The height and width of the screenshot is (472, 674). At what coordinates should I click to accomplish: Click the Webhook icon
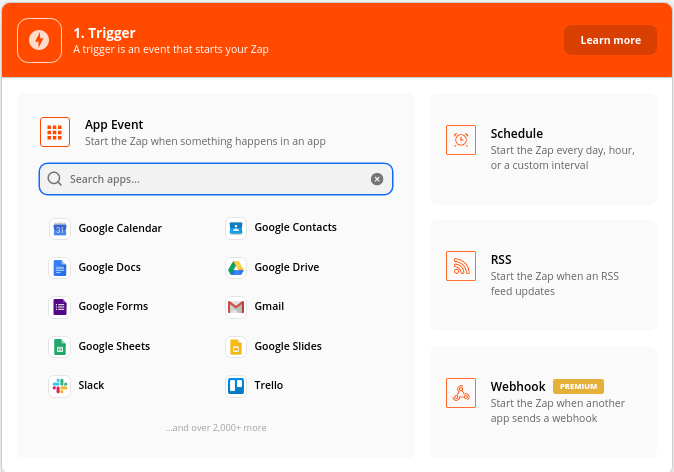[x=461, y=393]
